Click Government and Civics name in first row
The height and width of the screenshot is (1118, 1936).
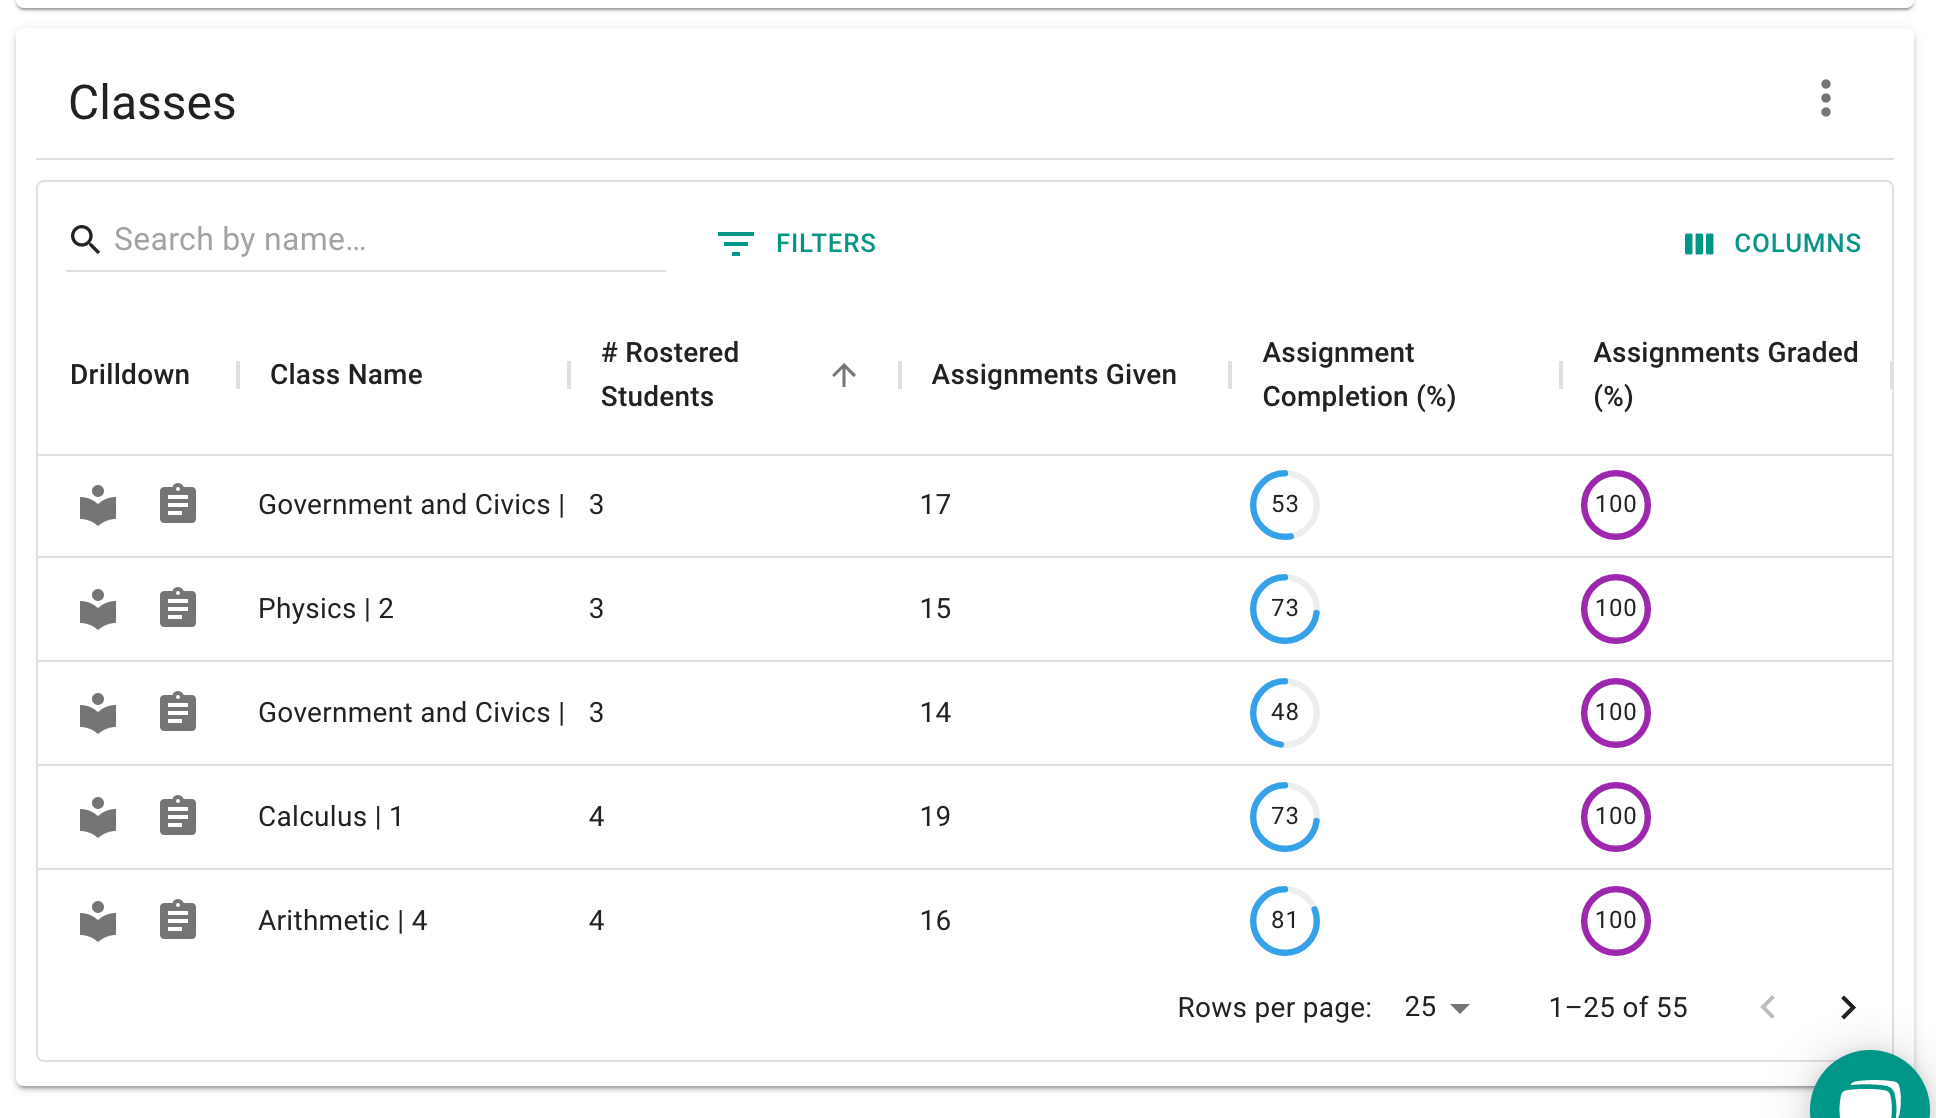tap(412, 505)
